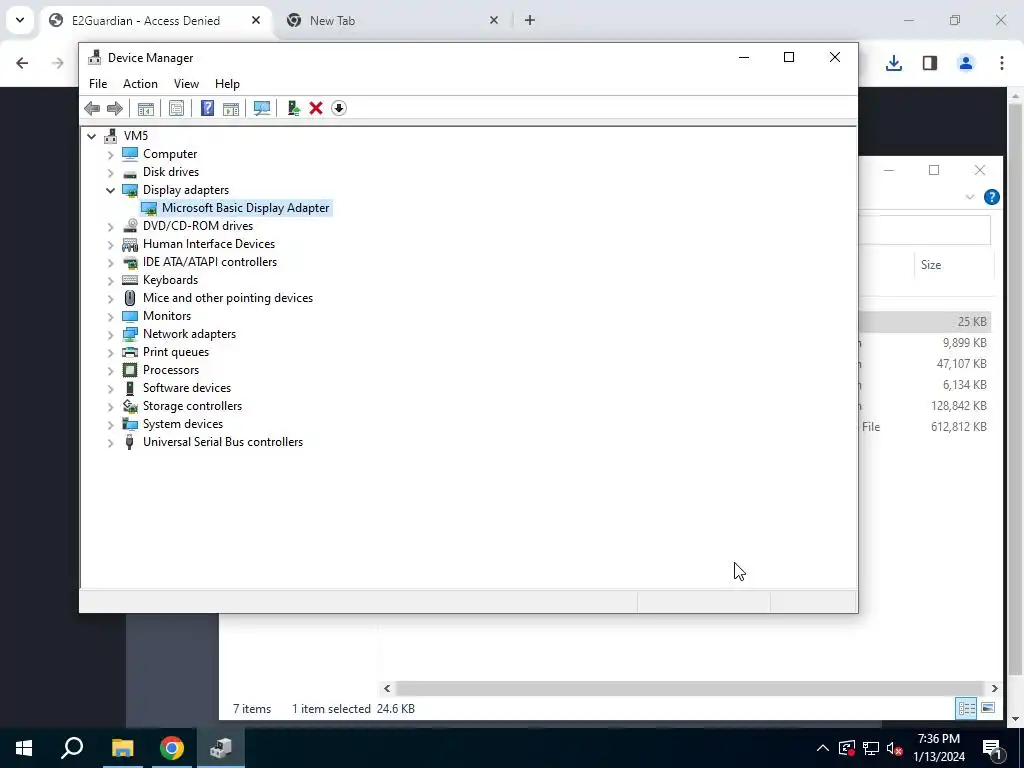Click Show/Hide Action Pane toolbar icon
Image resolution: width=1024 pixels, height=768 pixels.
point(231,108)
